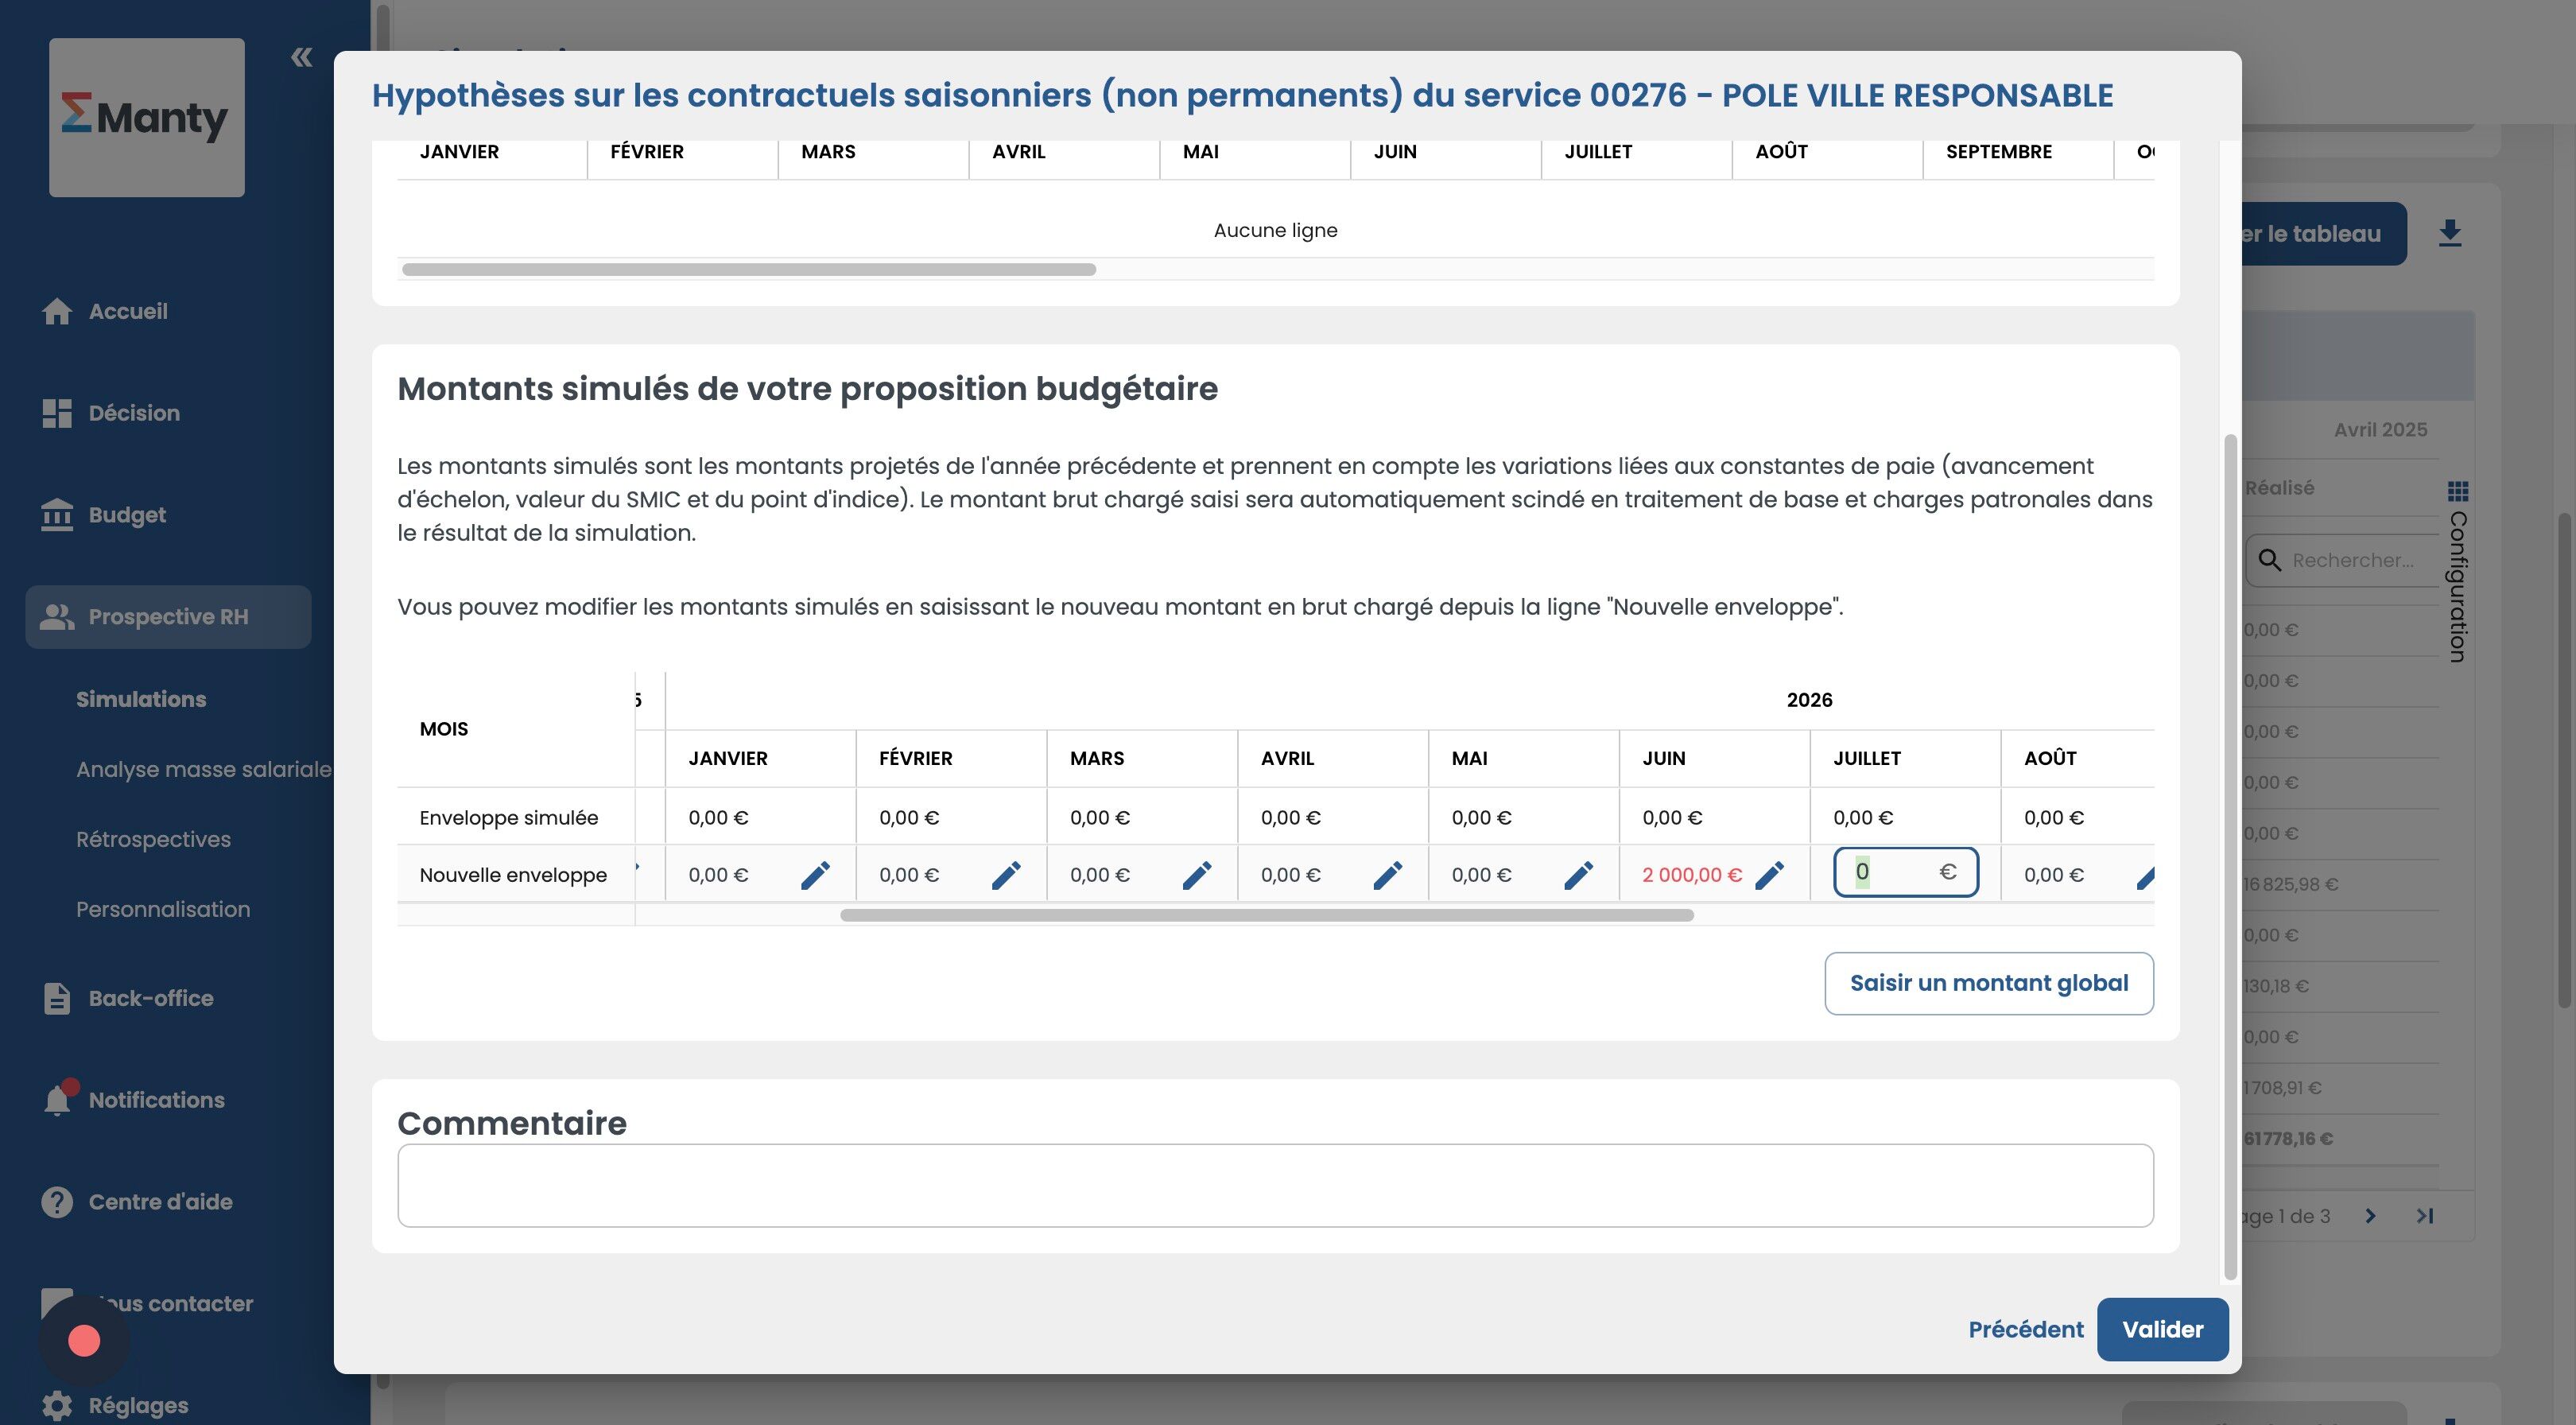Edit the Juin 2 000,00 € amount

(1769, 875)
